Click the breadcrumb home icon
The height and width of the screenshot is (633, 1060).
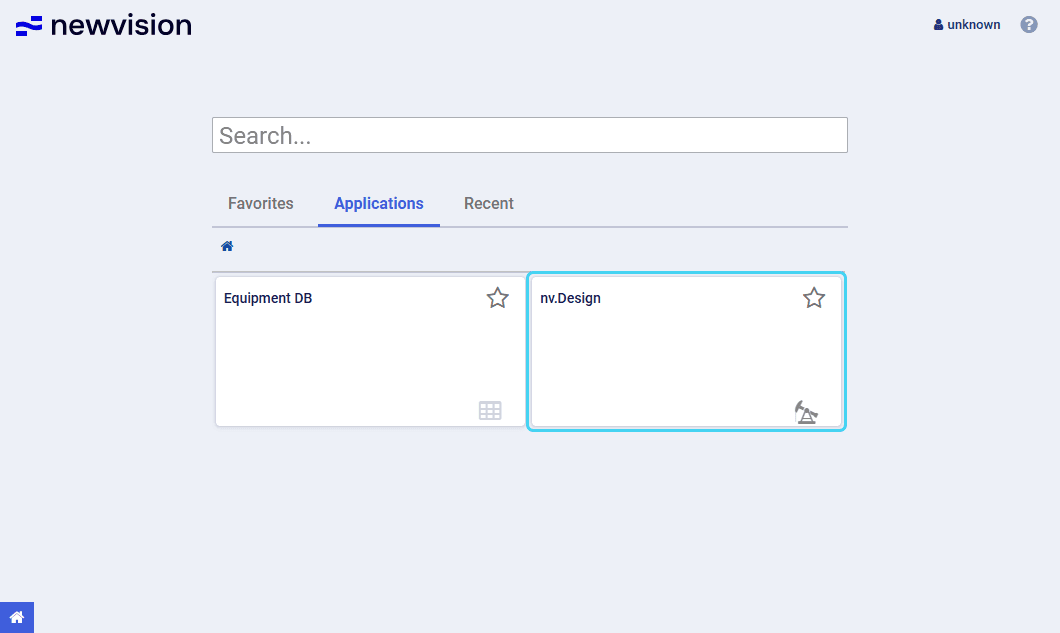pyautogui.click(x=227, y=246)
